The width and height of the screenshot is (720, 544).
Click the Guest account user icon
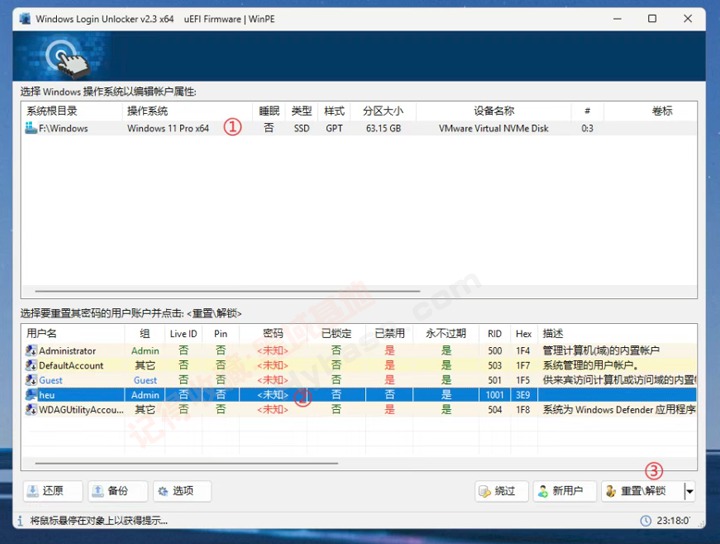pyautogui.click(x=31, y=380)
